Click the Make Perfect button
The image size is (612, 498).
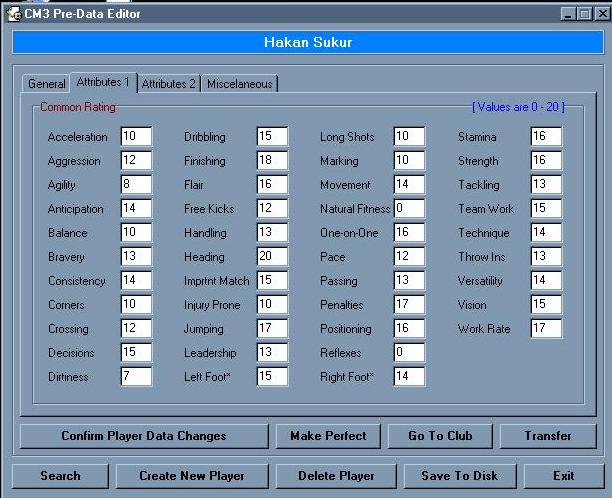[328, 436]
